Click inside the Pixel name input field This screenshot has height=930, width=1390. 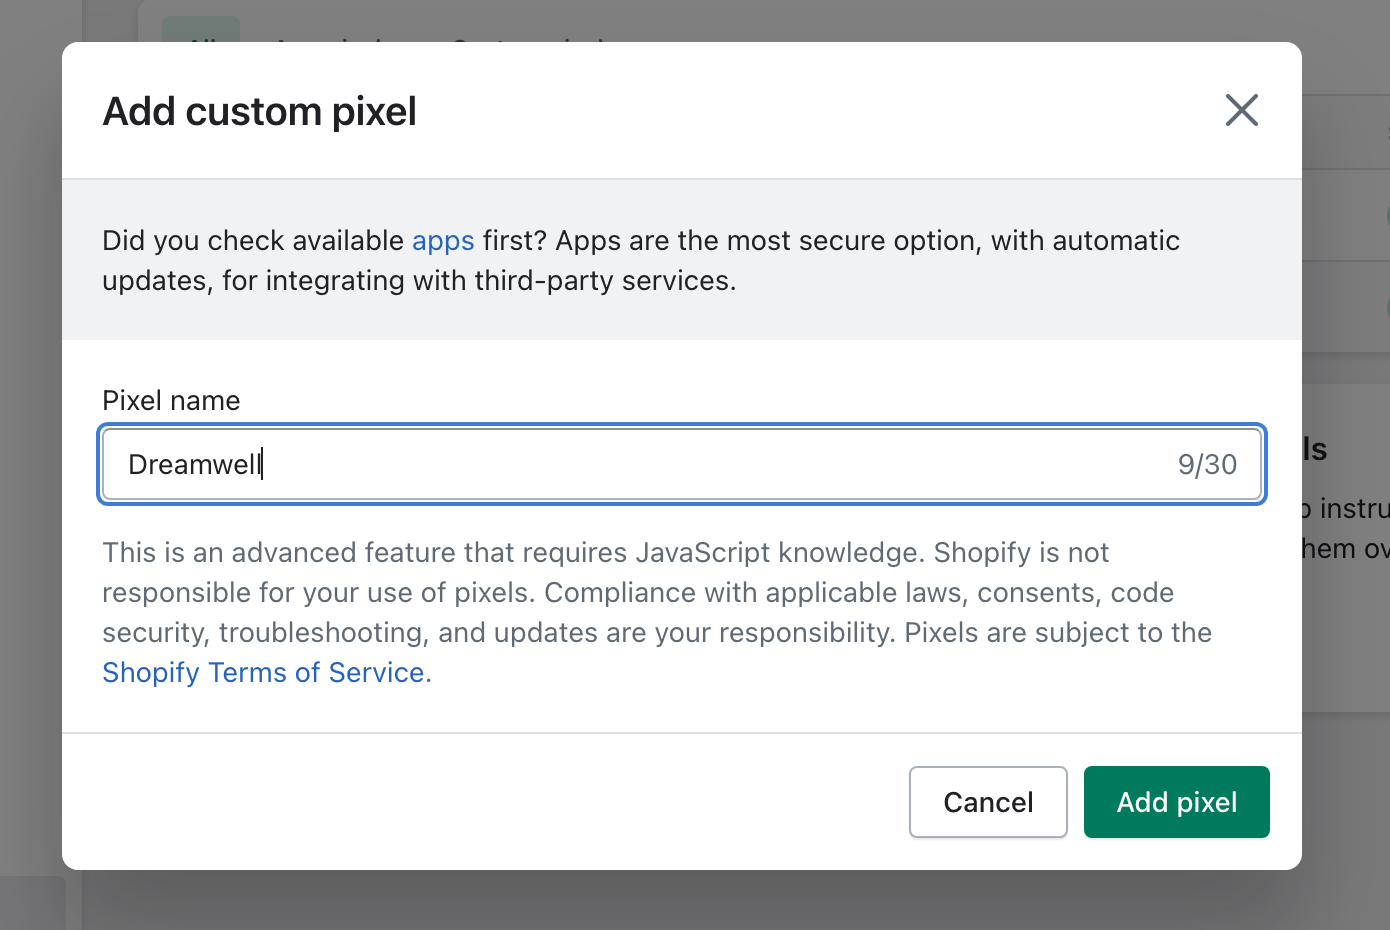coord(600,464)
